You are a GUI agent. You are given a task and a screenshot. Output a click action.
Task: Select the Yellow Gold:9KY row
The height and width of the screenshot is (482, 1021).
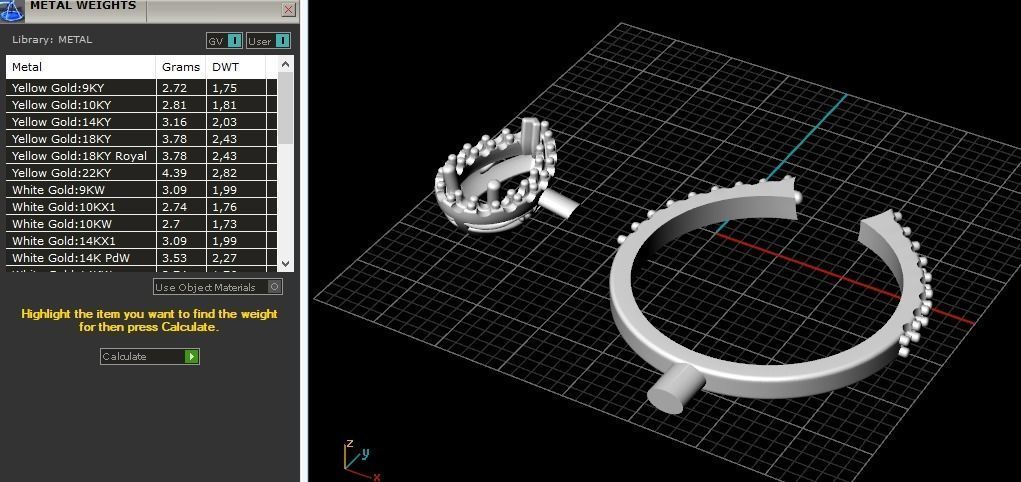(141, 88)
